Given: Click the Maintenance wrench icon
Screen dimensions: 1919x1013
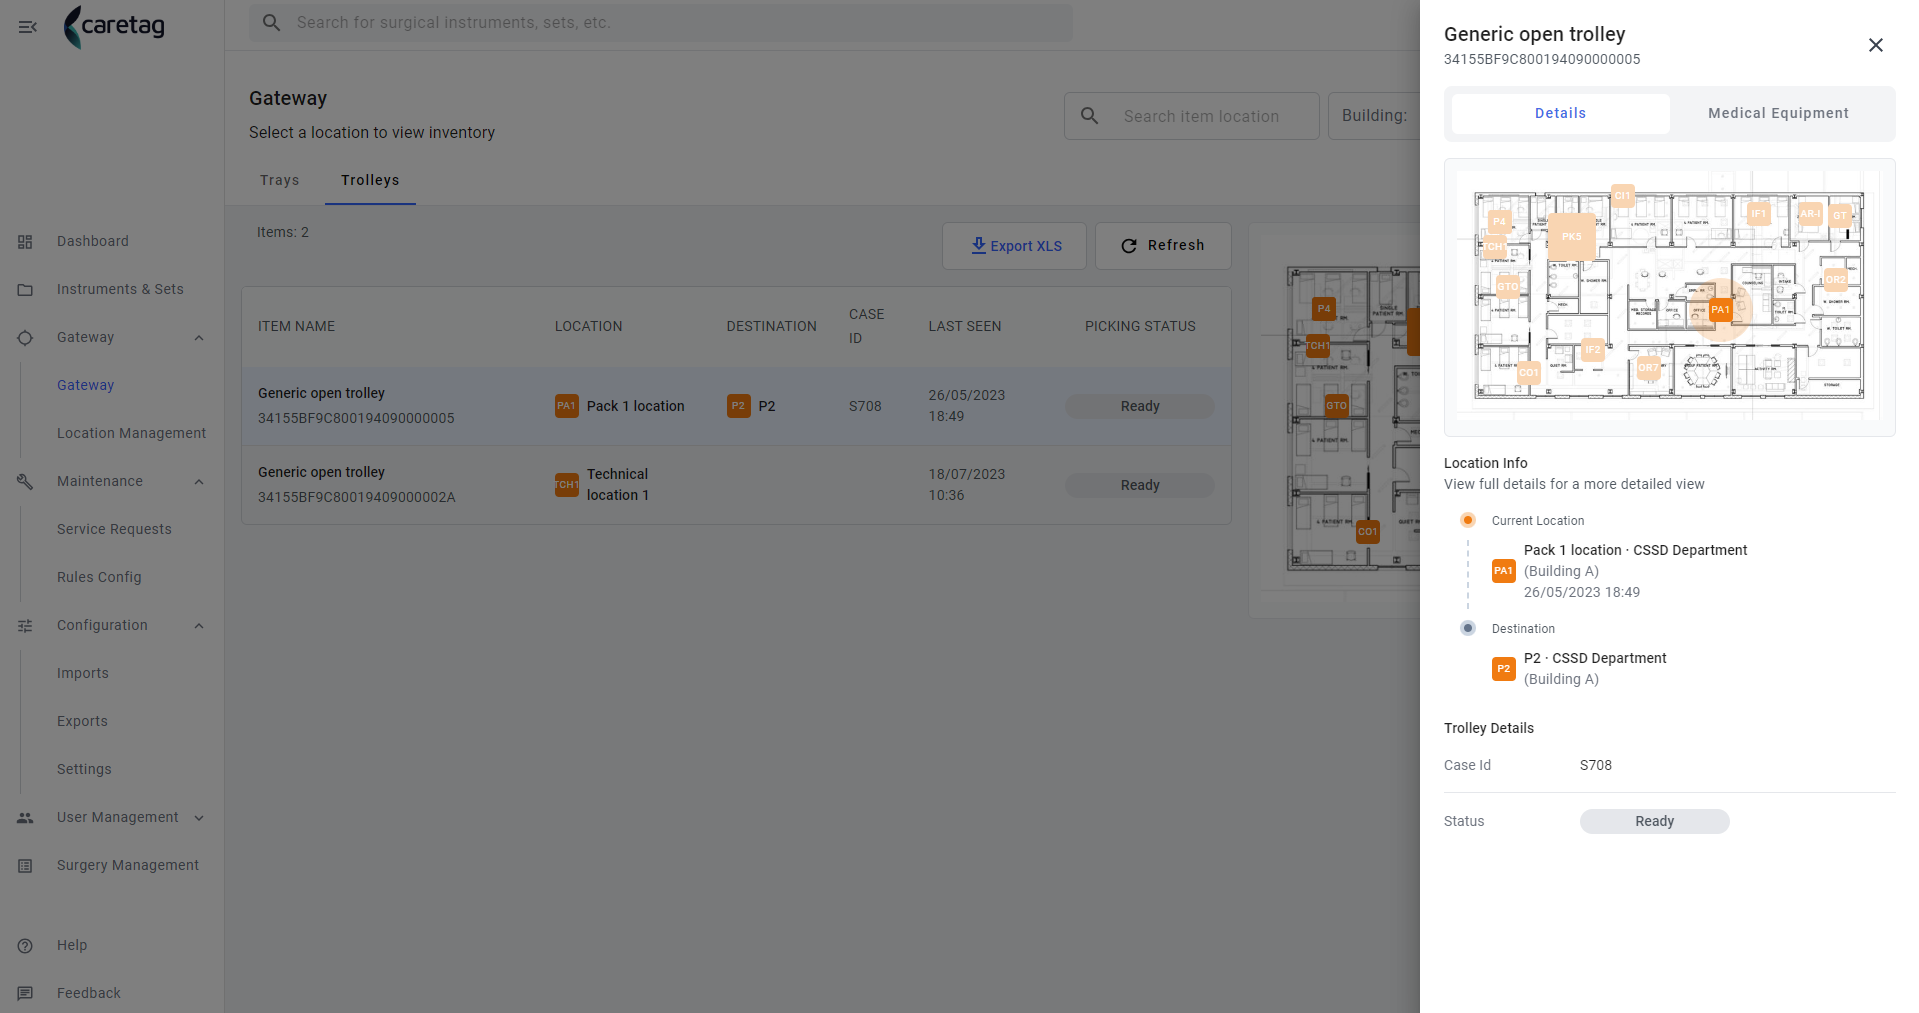Looking at the screenshot, I should 26,482.
